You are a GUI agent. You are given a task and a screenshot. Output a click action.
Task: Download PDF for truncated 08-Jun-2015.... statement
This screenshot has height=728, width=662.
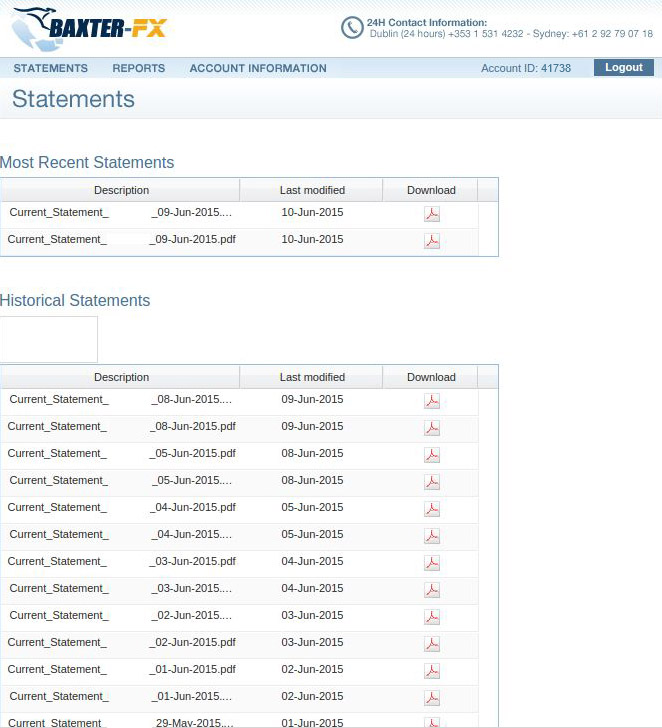[432, 402]
